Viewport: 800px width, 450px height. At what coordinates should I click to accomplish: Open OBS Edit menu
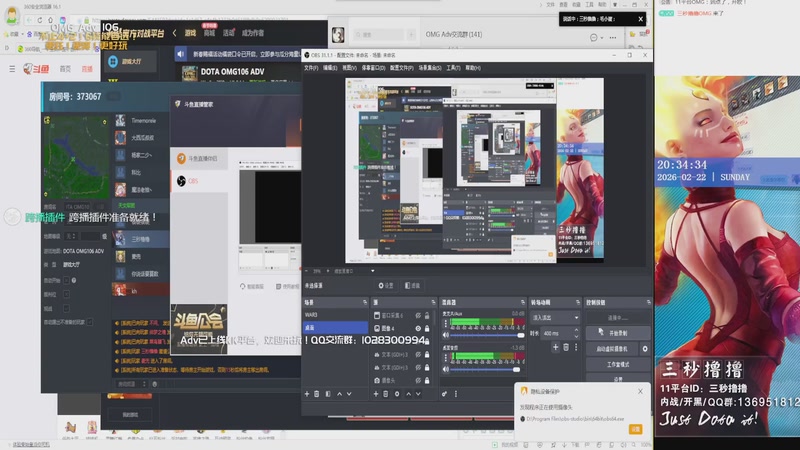point(330,68)
